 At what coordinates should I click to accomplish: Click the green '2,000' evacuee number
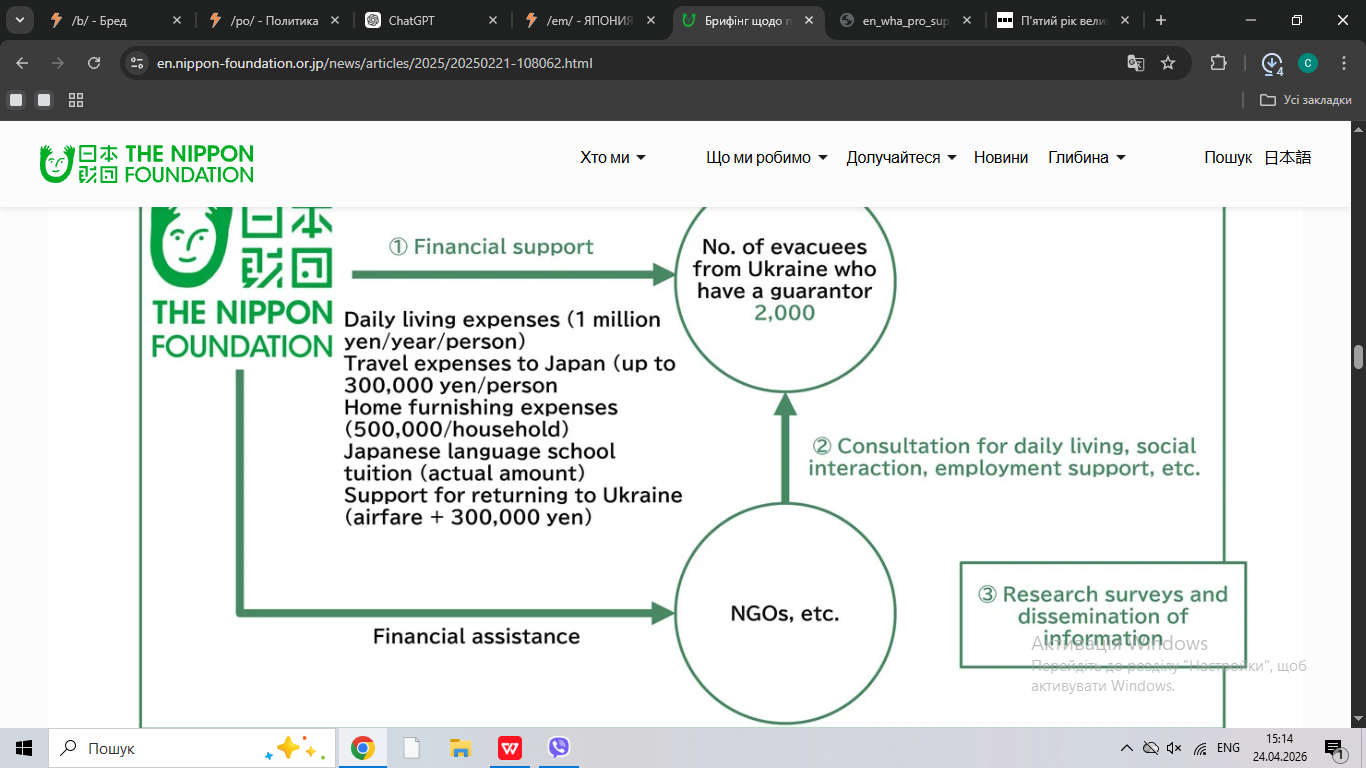[785, 313]
